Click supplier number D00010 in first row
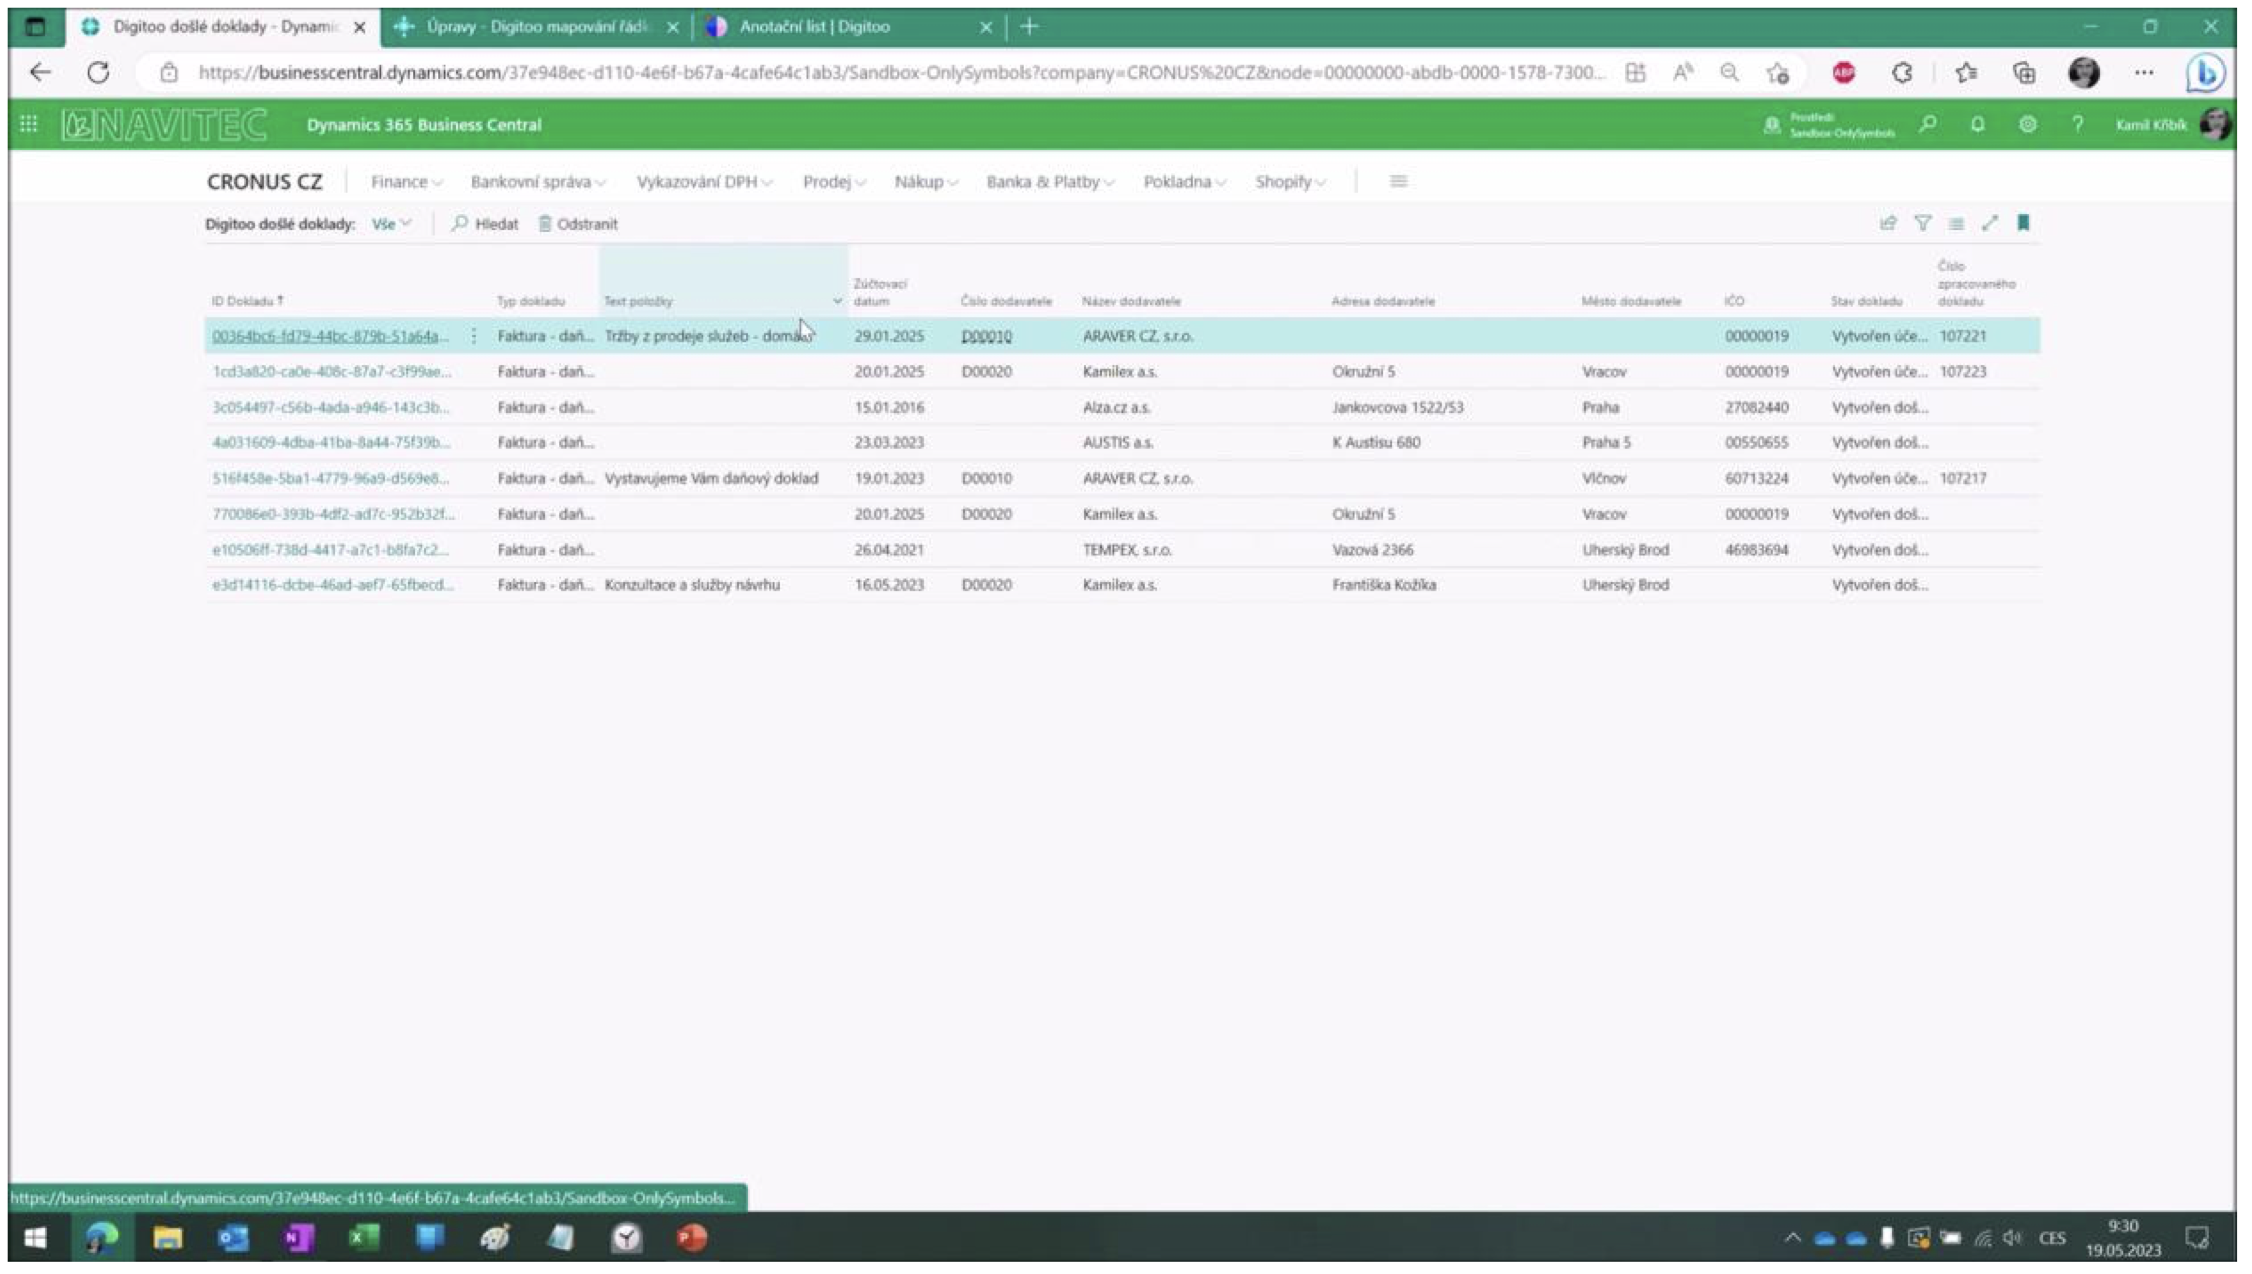2252x1274 pixels. tap(986, 336)
